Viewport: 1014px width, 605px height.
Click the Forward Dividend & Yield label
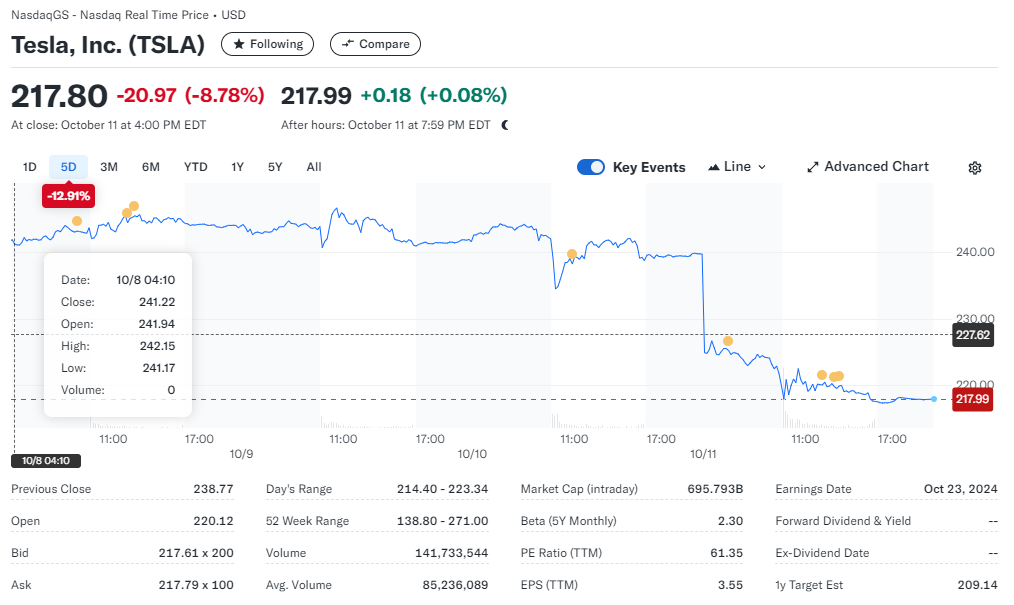(x=843, y=521)
